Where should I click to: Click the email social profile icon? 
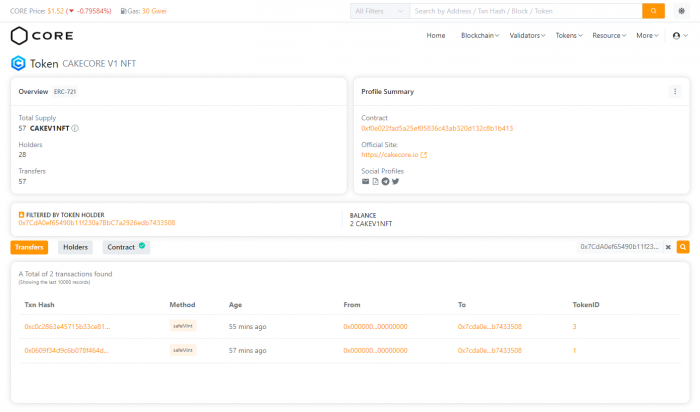click(x=365, y=181)
